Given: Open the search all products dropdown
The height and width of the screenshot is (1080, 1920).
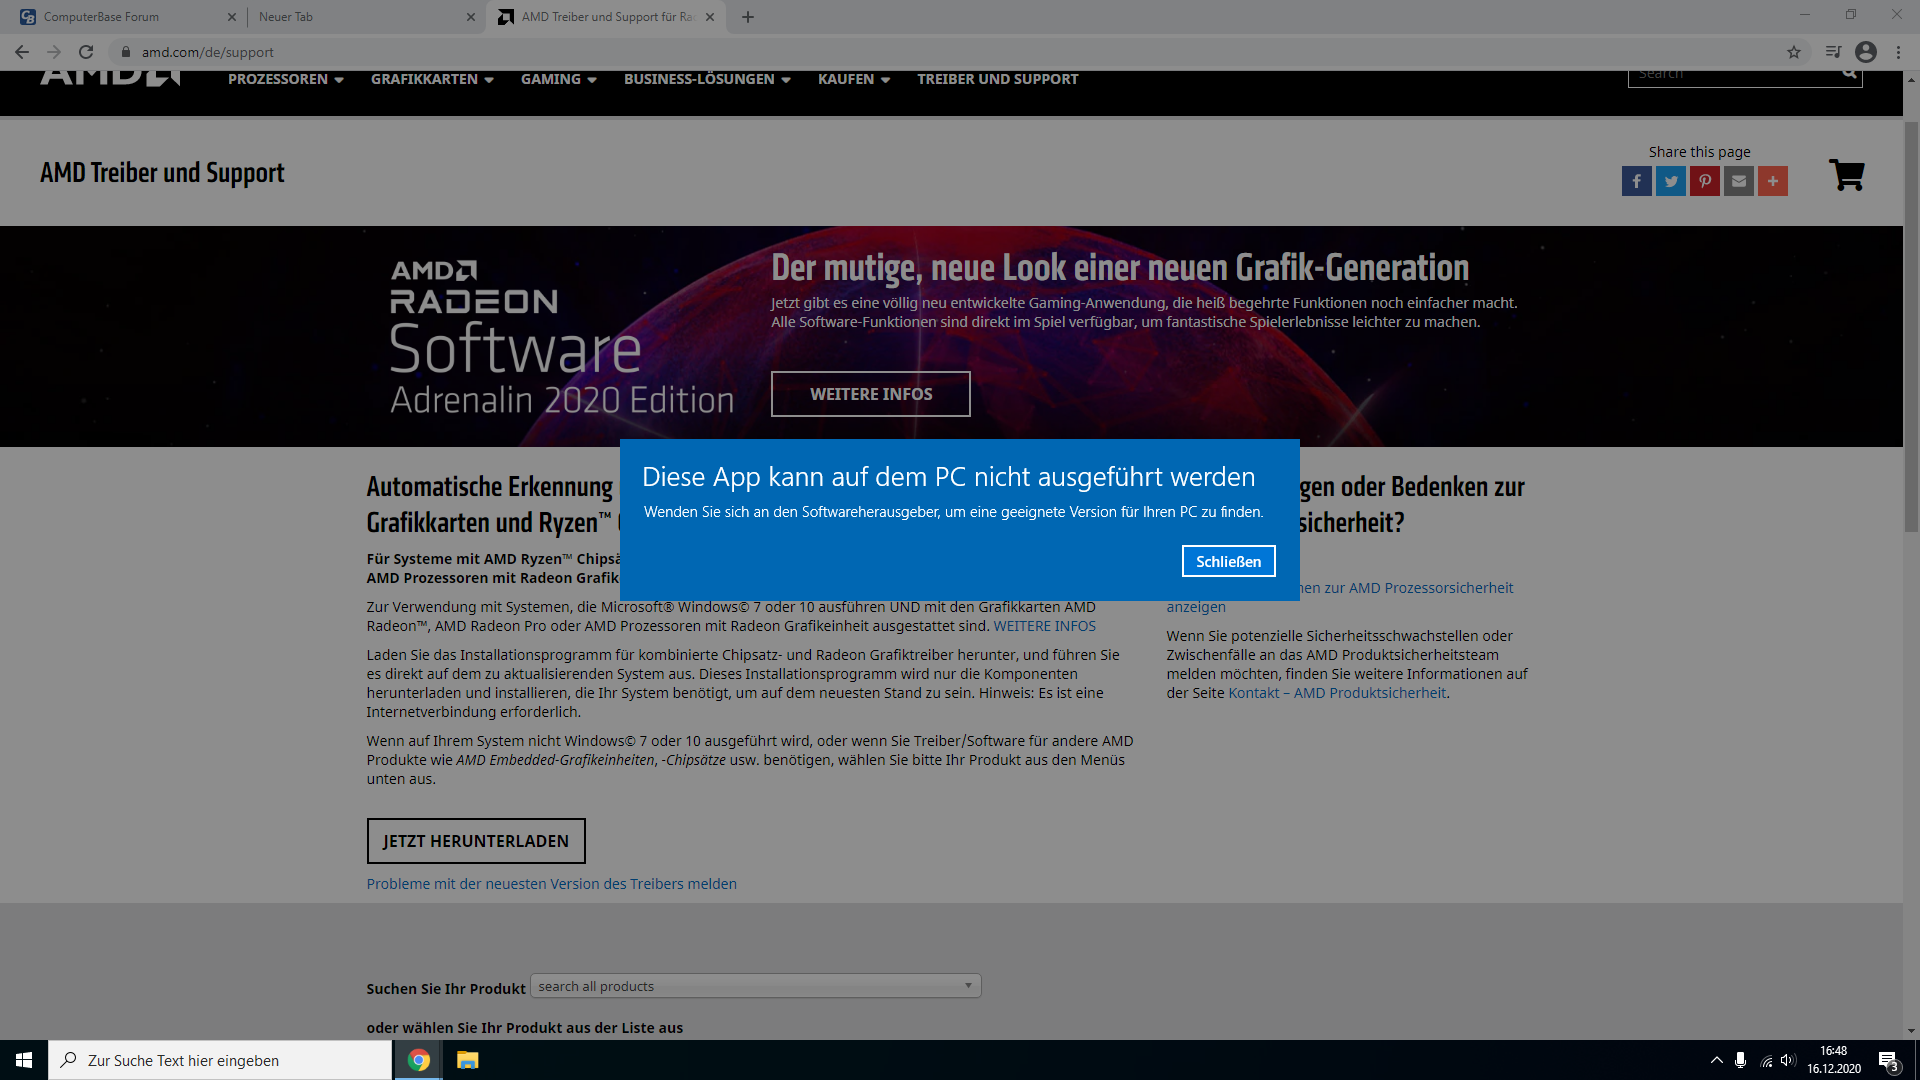Looking at the screenshot, I should click(755, 986).
